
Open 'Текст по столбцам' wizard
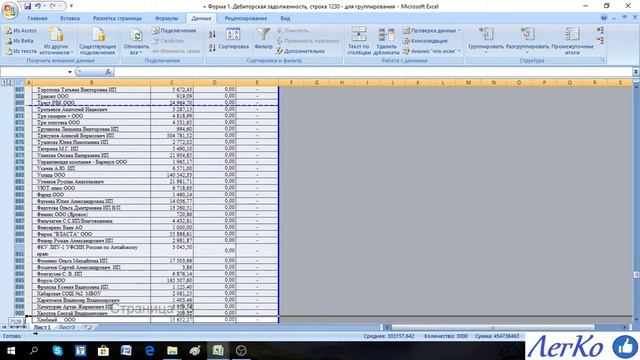coord(359,41)
